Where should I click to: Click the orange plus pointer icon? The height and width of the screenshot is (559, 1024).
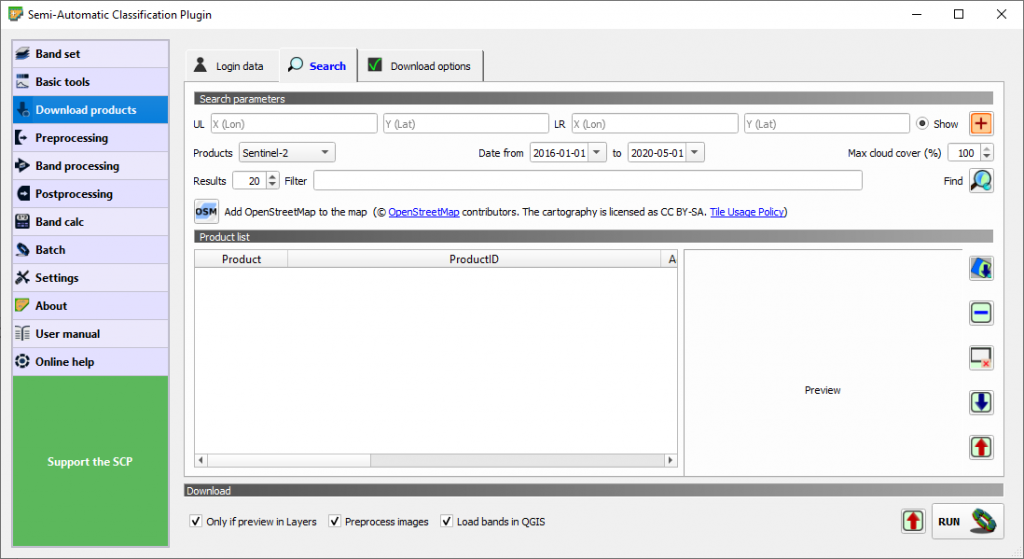(981, 123)
